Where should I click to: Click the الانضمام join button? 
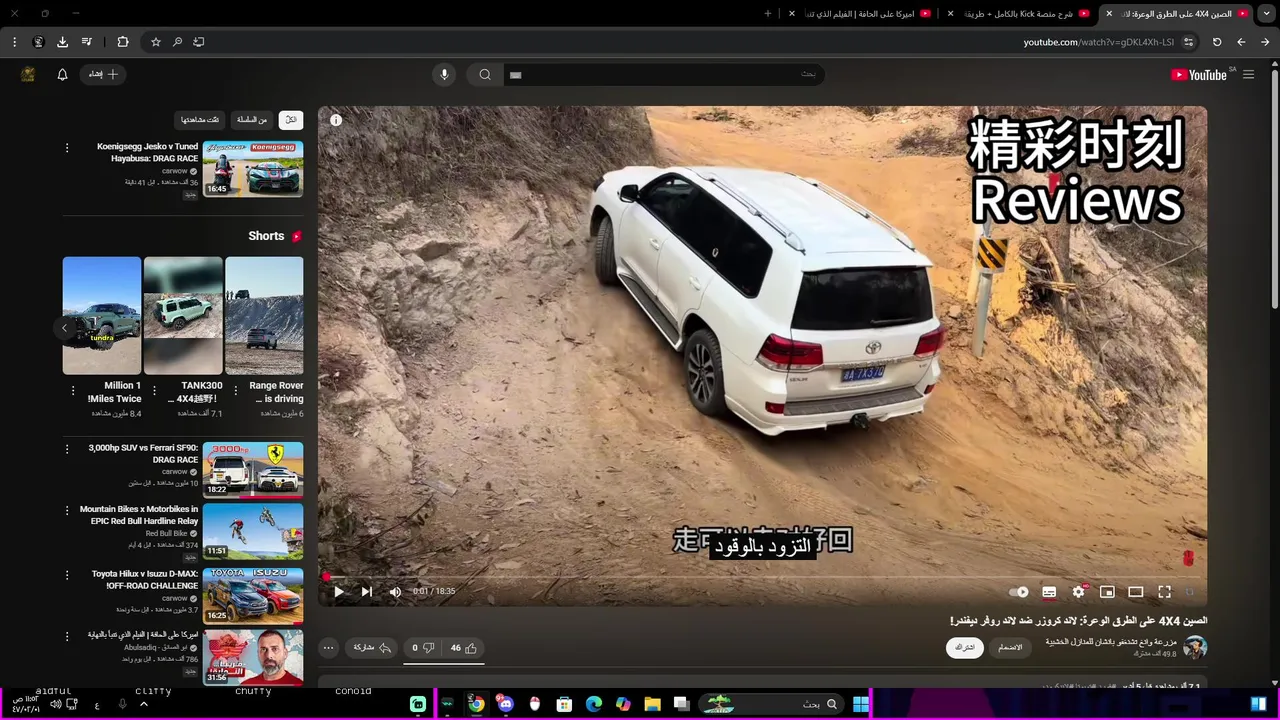pos(1011,648)
